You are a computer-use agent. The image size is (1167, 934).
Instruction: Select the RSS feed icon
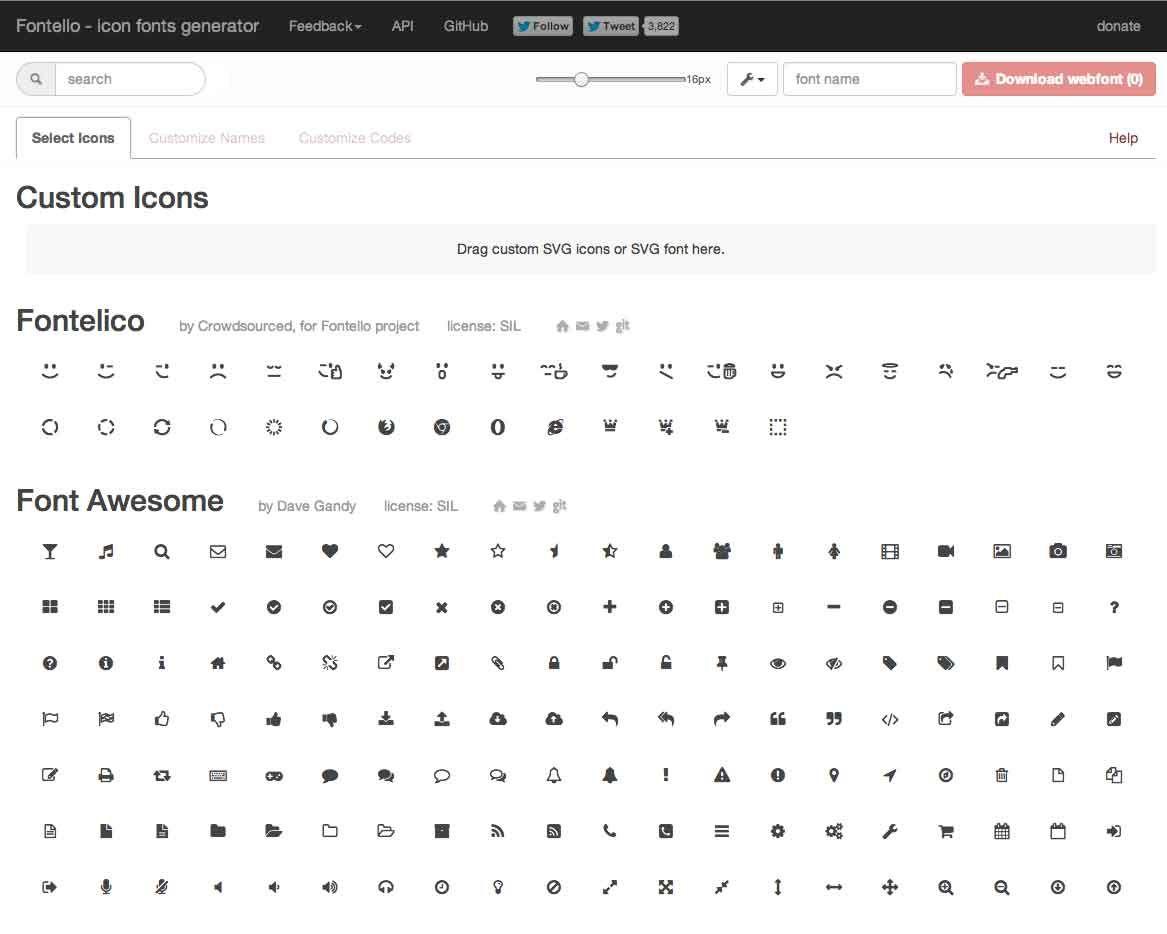click(497, 831)
